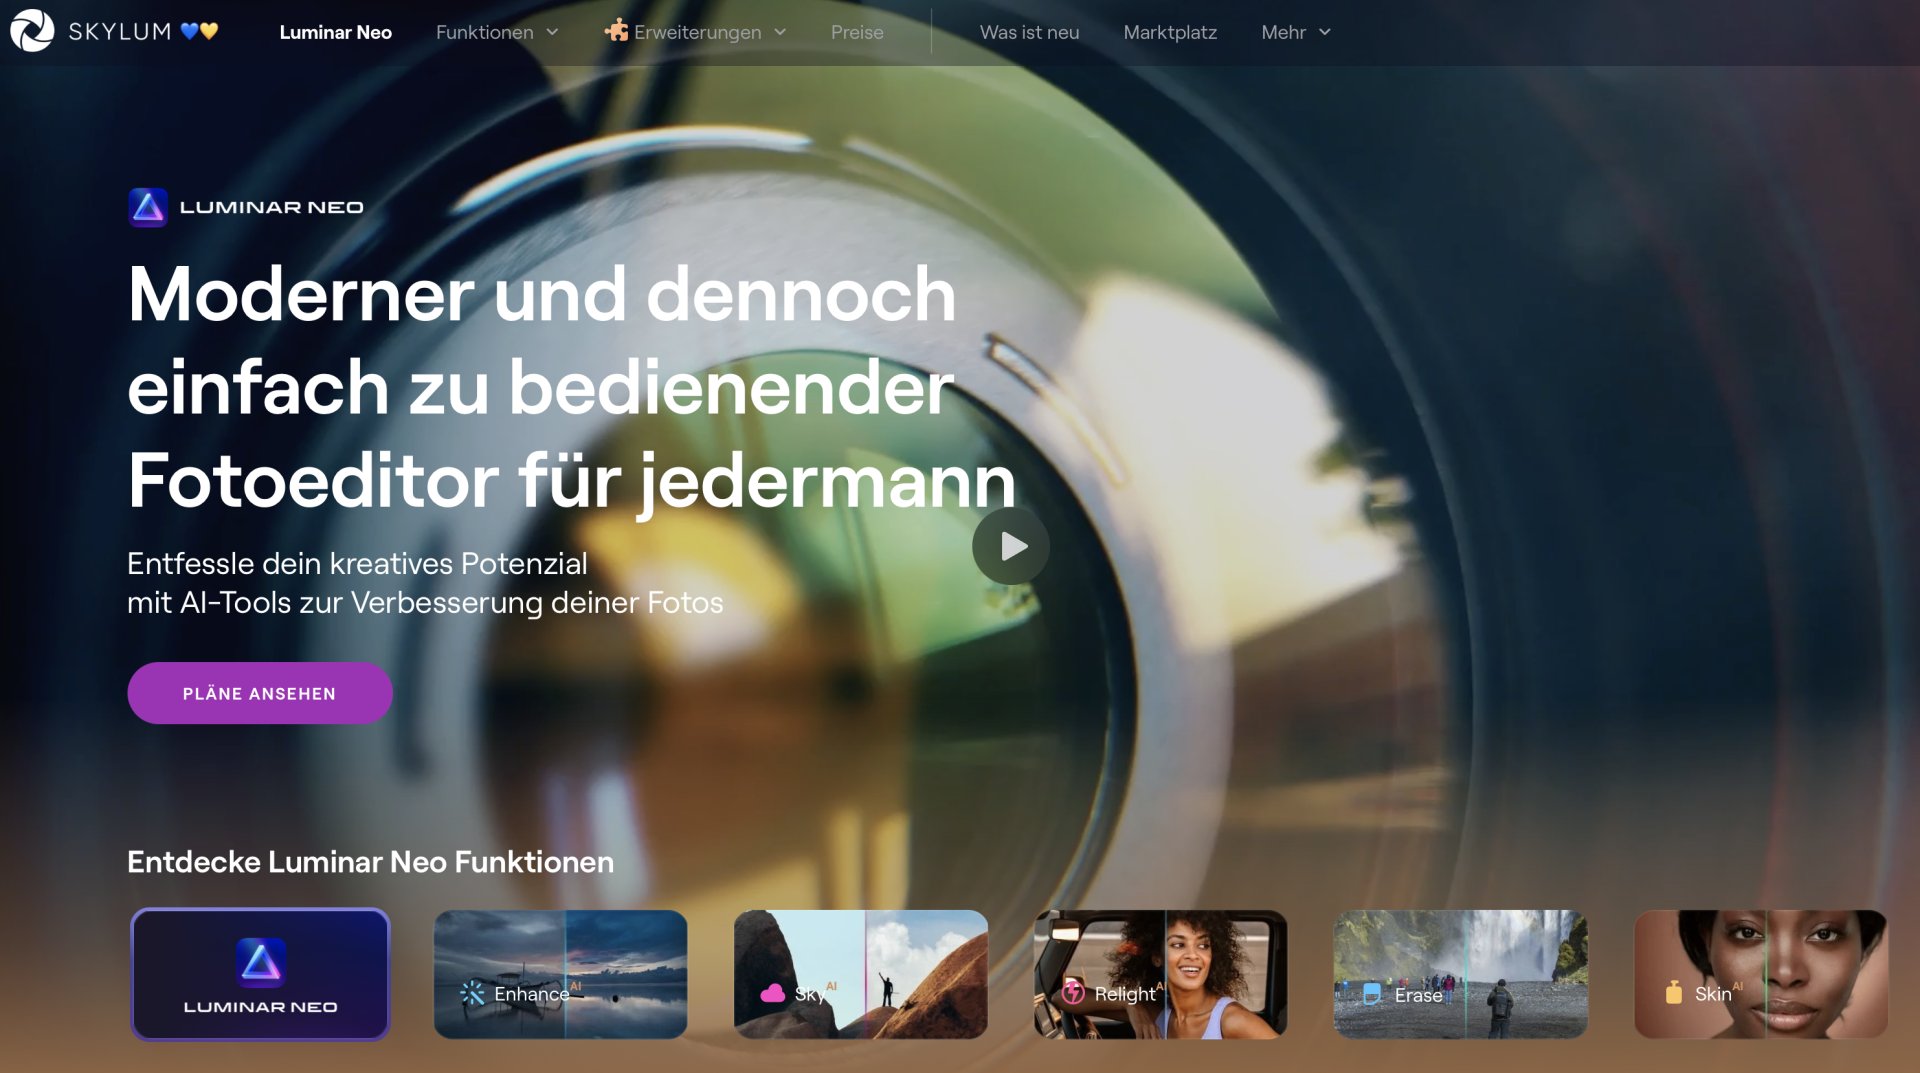The width and height of the screenshot is (1920, 1073).
Task: Open the Marktplatz link
Action: point(1170,32)
